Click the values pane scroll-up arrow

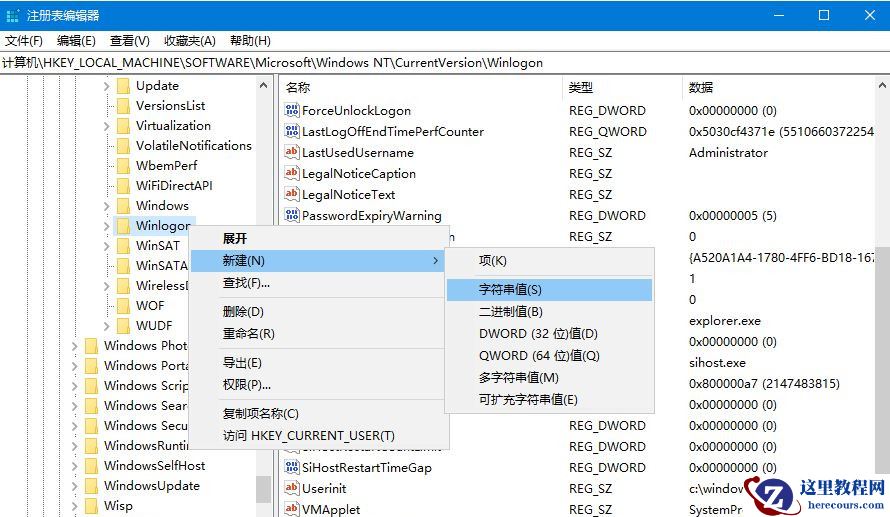(883, 86)
